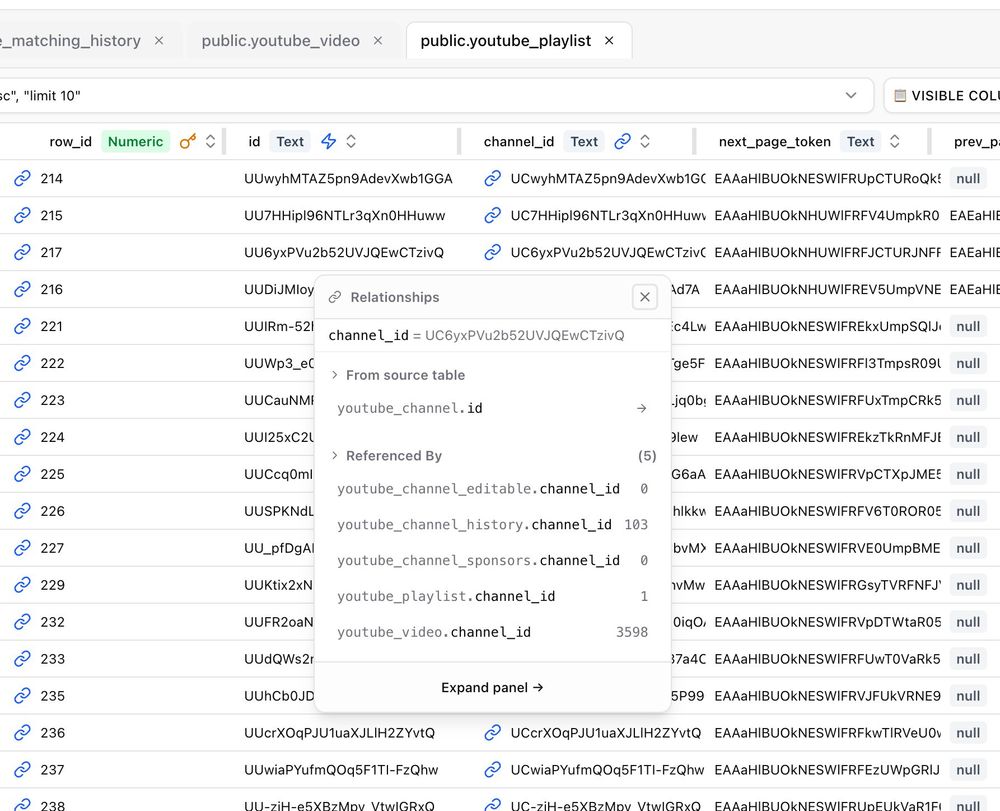The width and height of the screenshot is (1000, 811).
Task: Open youtube_channel_editable.channel_id reference
Action: [492, 489]
